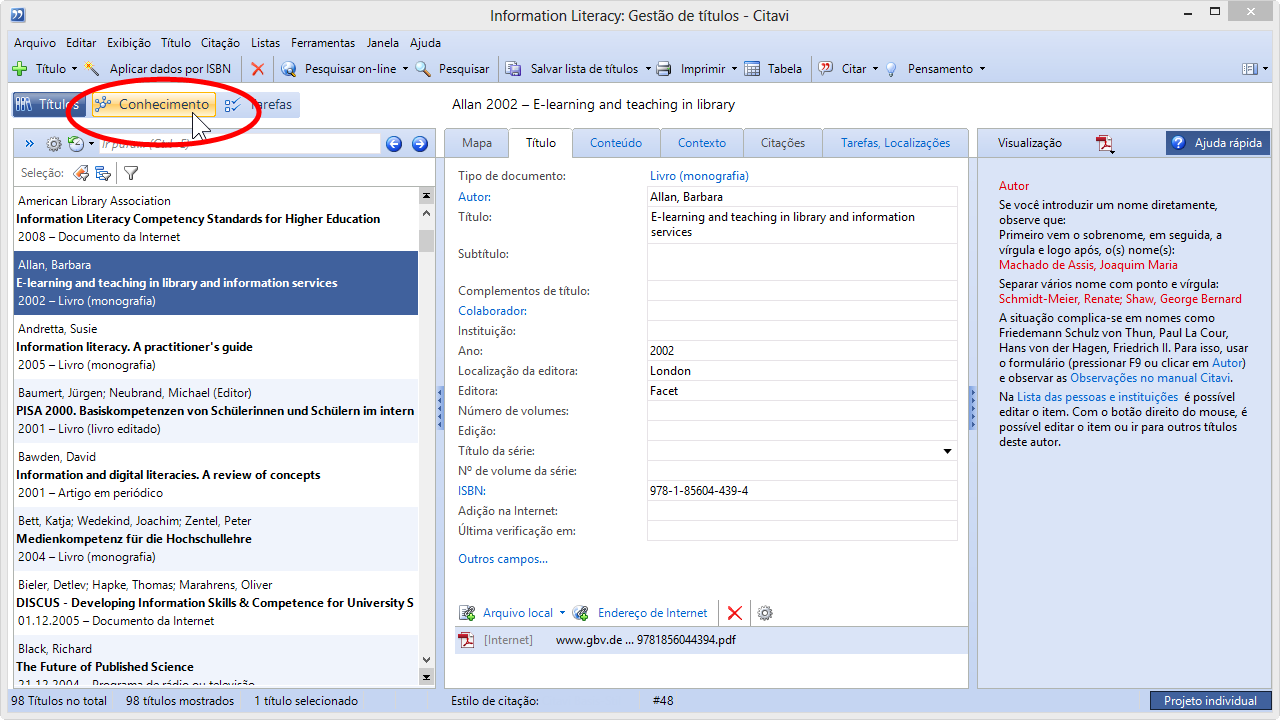
Task: Switch to the Mapa tab
Action: pos(477,143)
